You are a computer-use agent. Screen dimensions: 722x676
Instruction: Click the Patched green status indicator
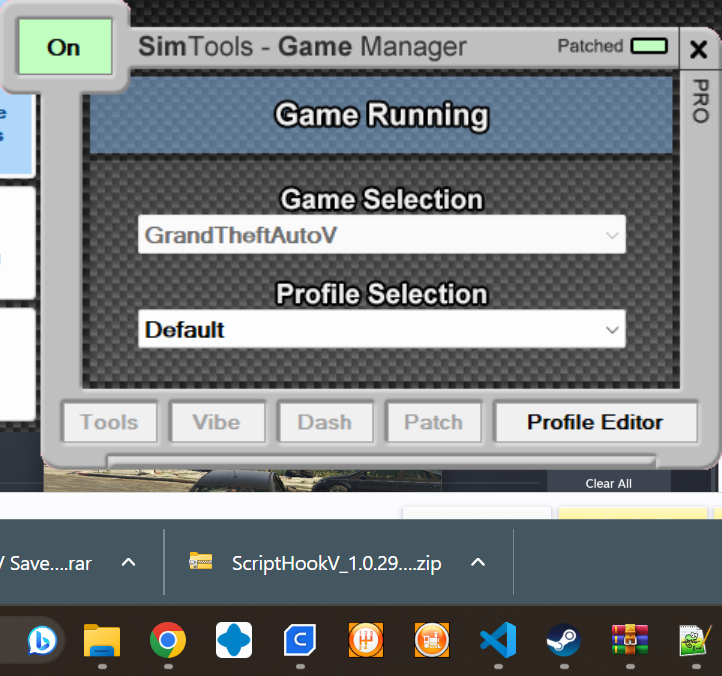(x=649, y=46)
